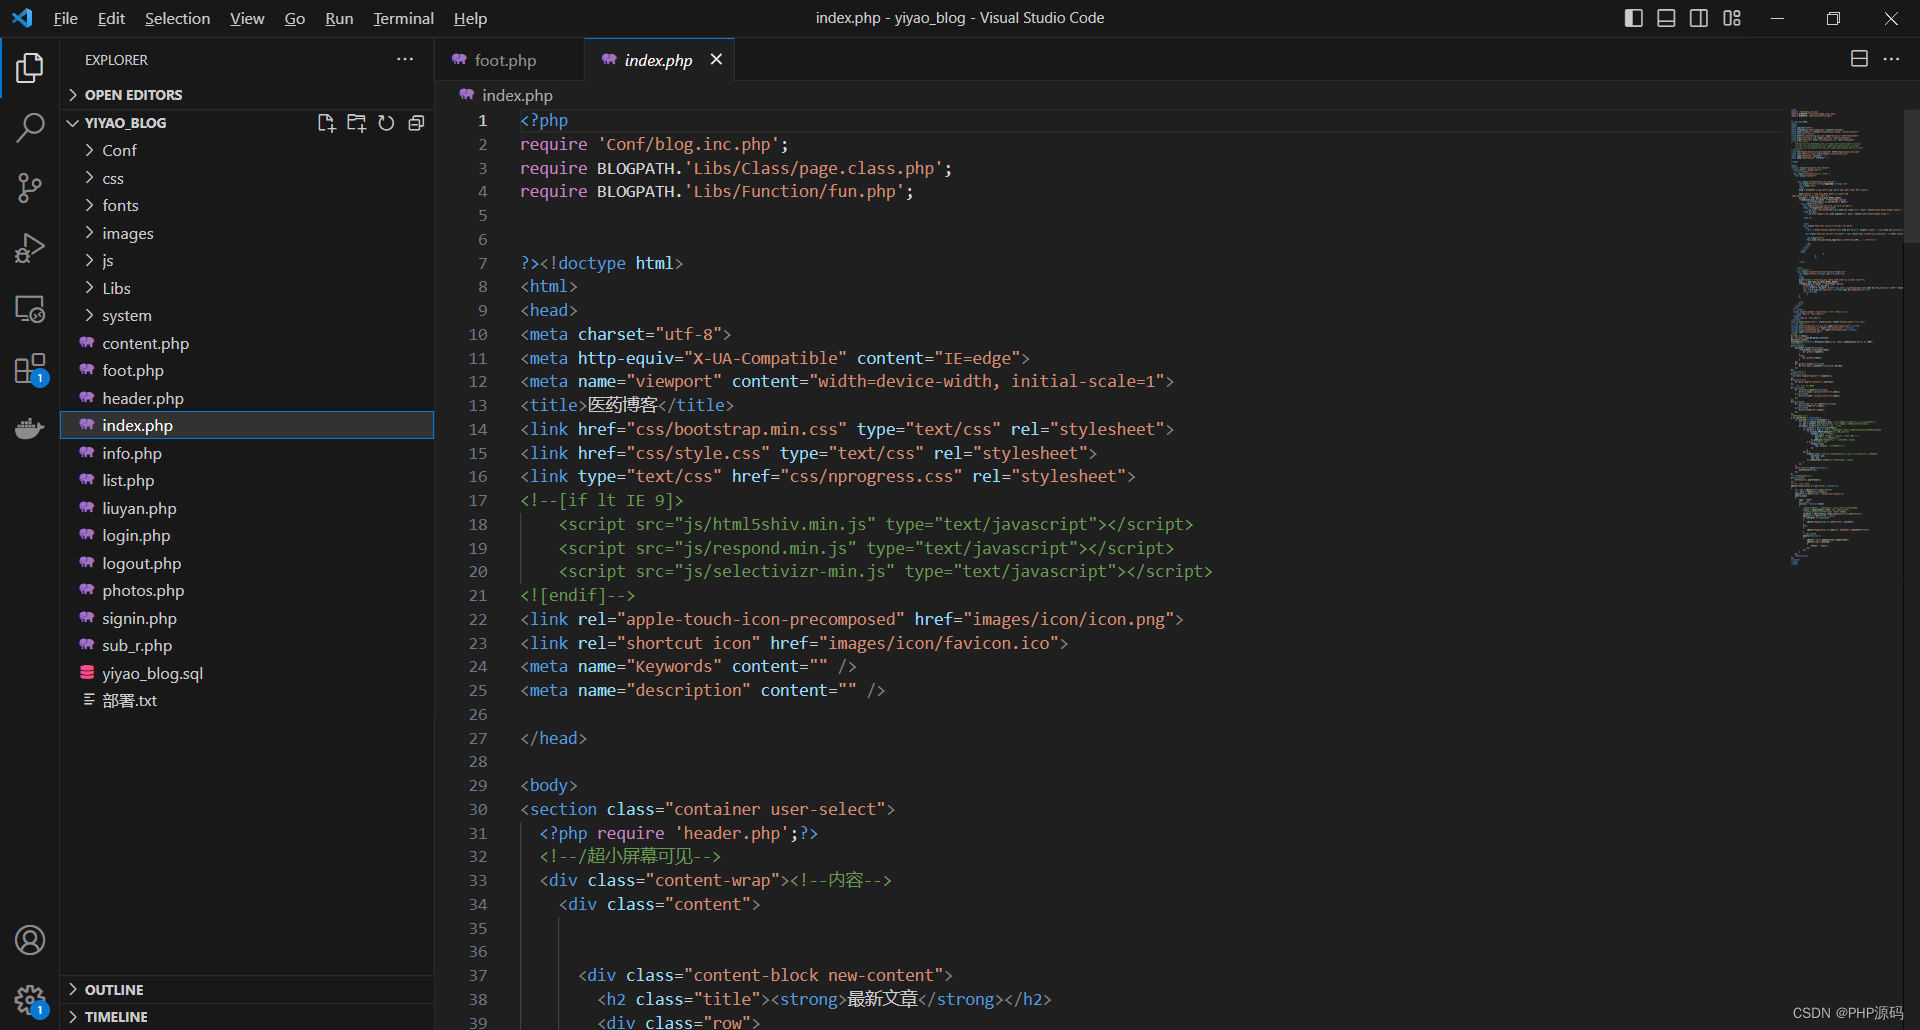Open the Go menu
Screen dimensions: 1920x1030
tap(295, 18)
